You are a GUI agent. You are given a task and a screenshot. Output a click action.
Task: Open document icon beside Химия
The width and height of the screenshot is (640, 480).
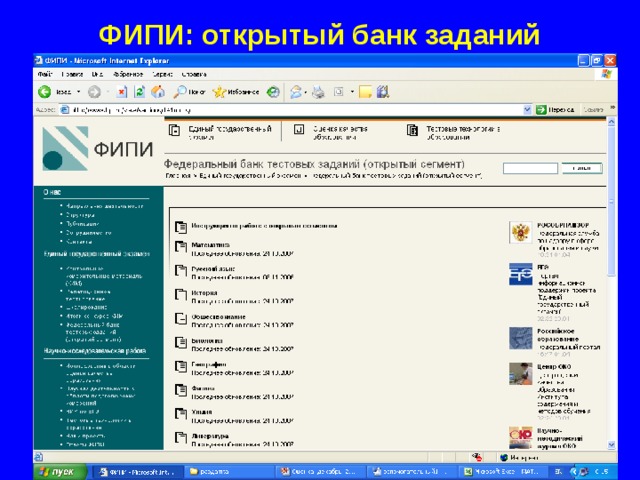(x=181, y=414)
